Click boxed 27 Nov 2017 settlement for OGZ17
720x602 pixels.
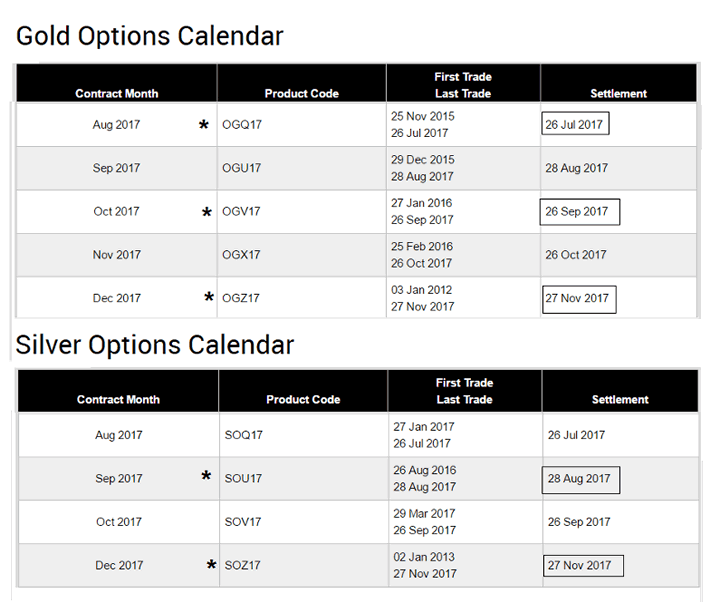pyautogui.click(x=577, y=298)
